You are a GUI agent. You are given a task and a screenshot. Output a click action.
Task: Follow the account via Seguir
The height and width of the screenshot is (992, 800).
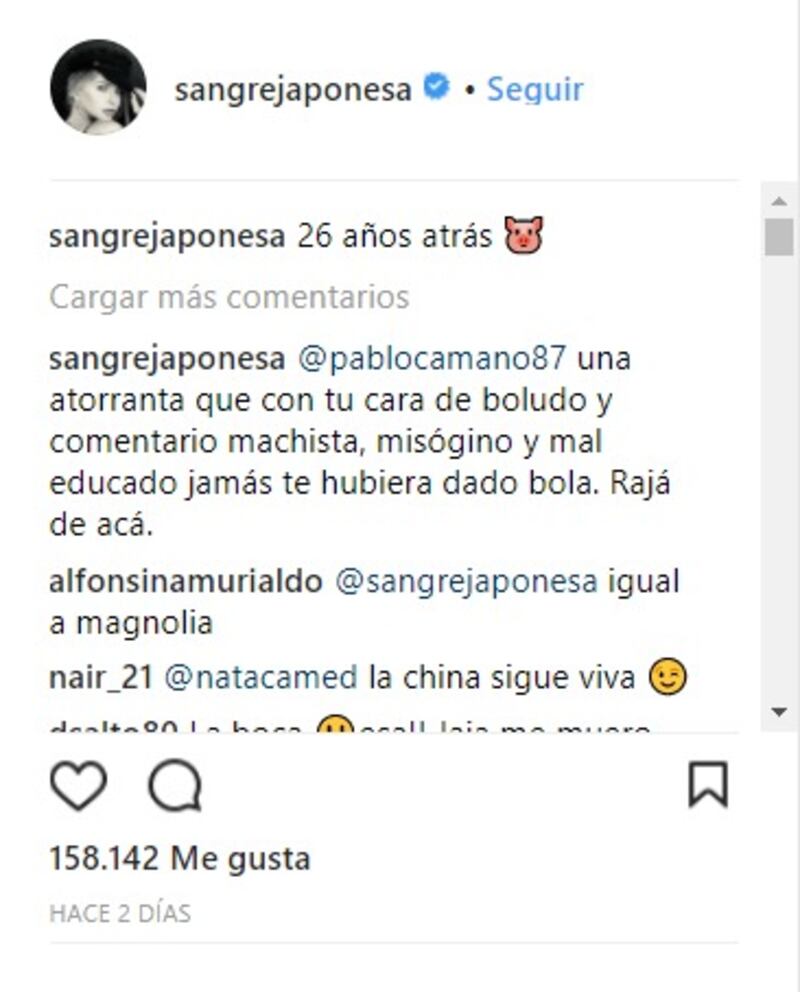coord(535,89)
